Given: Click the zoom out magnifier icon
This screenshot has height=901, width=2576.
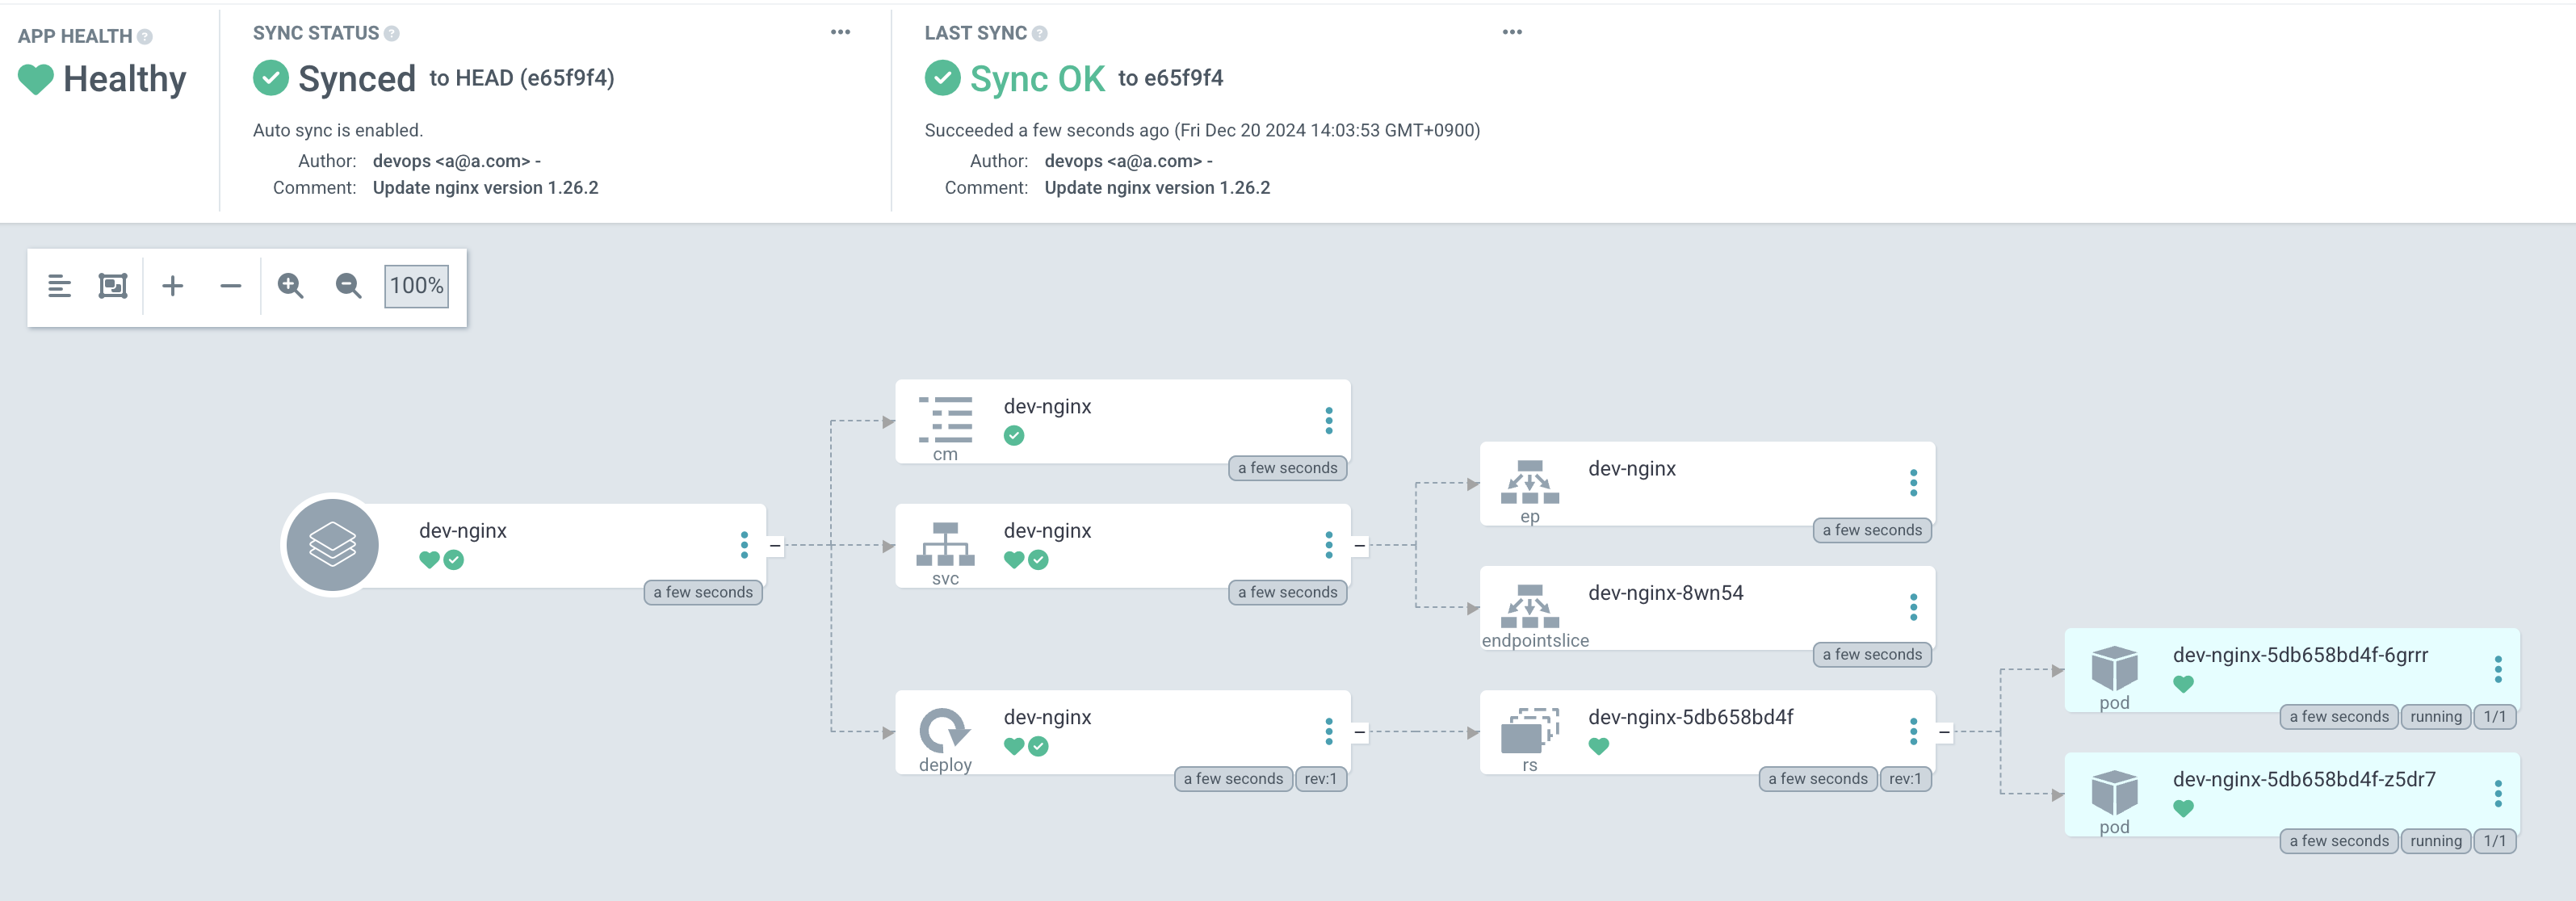Looking at the screenshot, I should 348,286.
